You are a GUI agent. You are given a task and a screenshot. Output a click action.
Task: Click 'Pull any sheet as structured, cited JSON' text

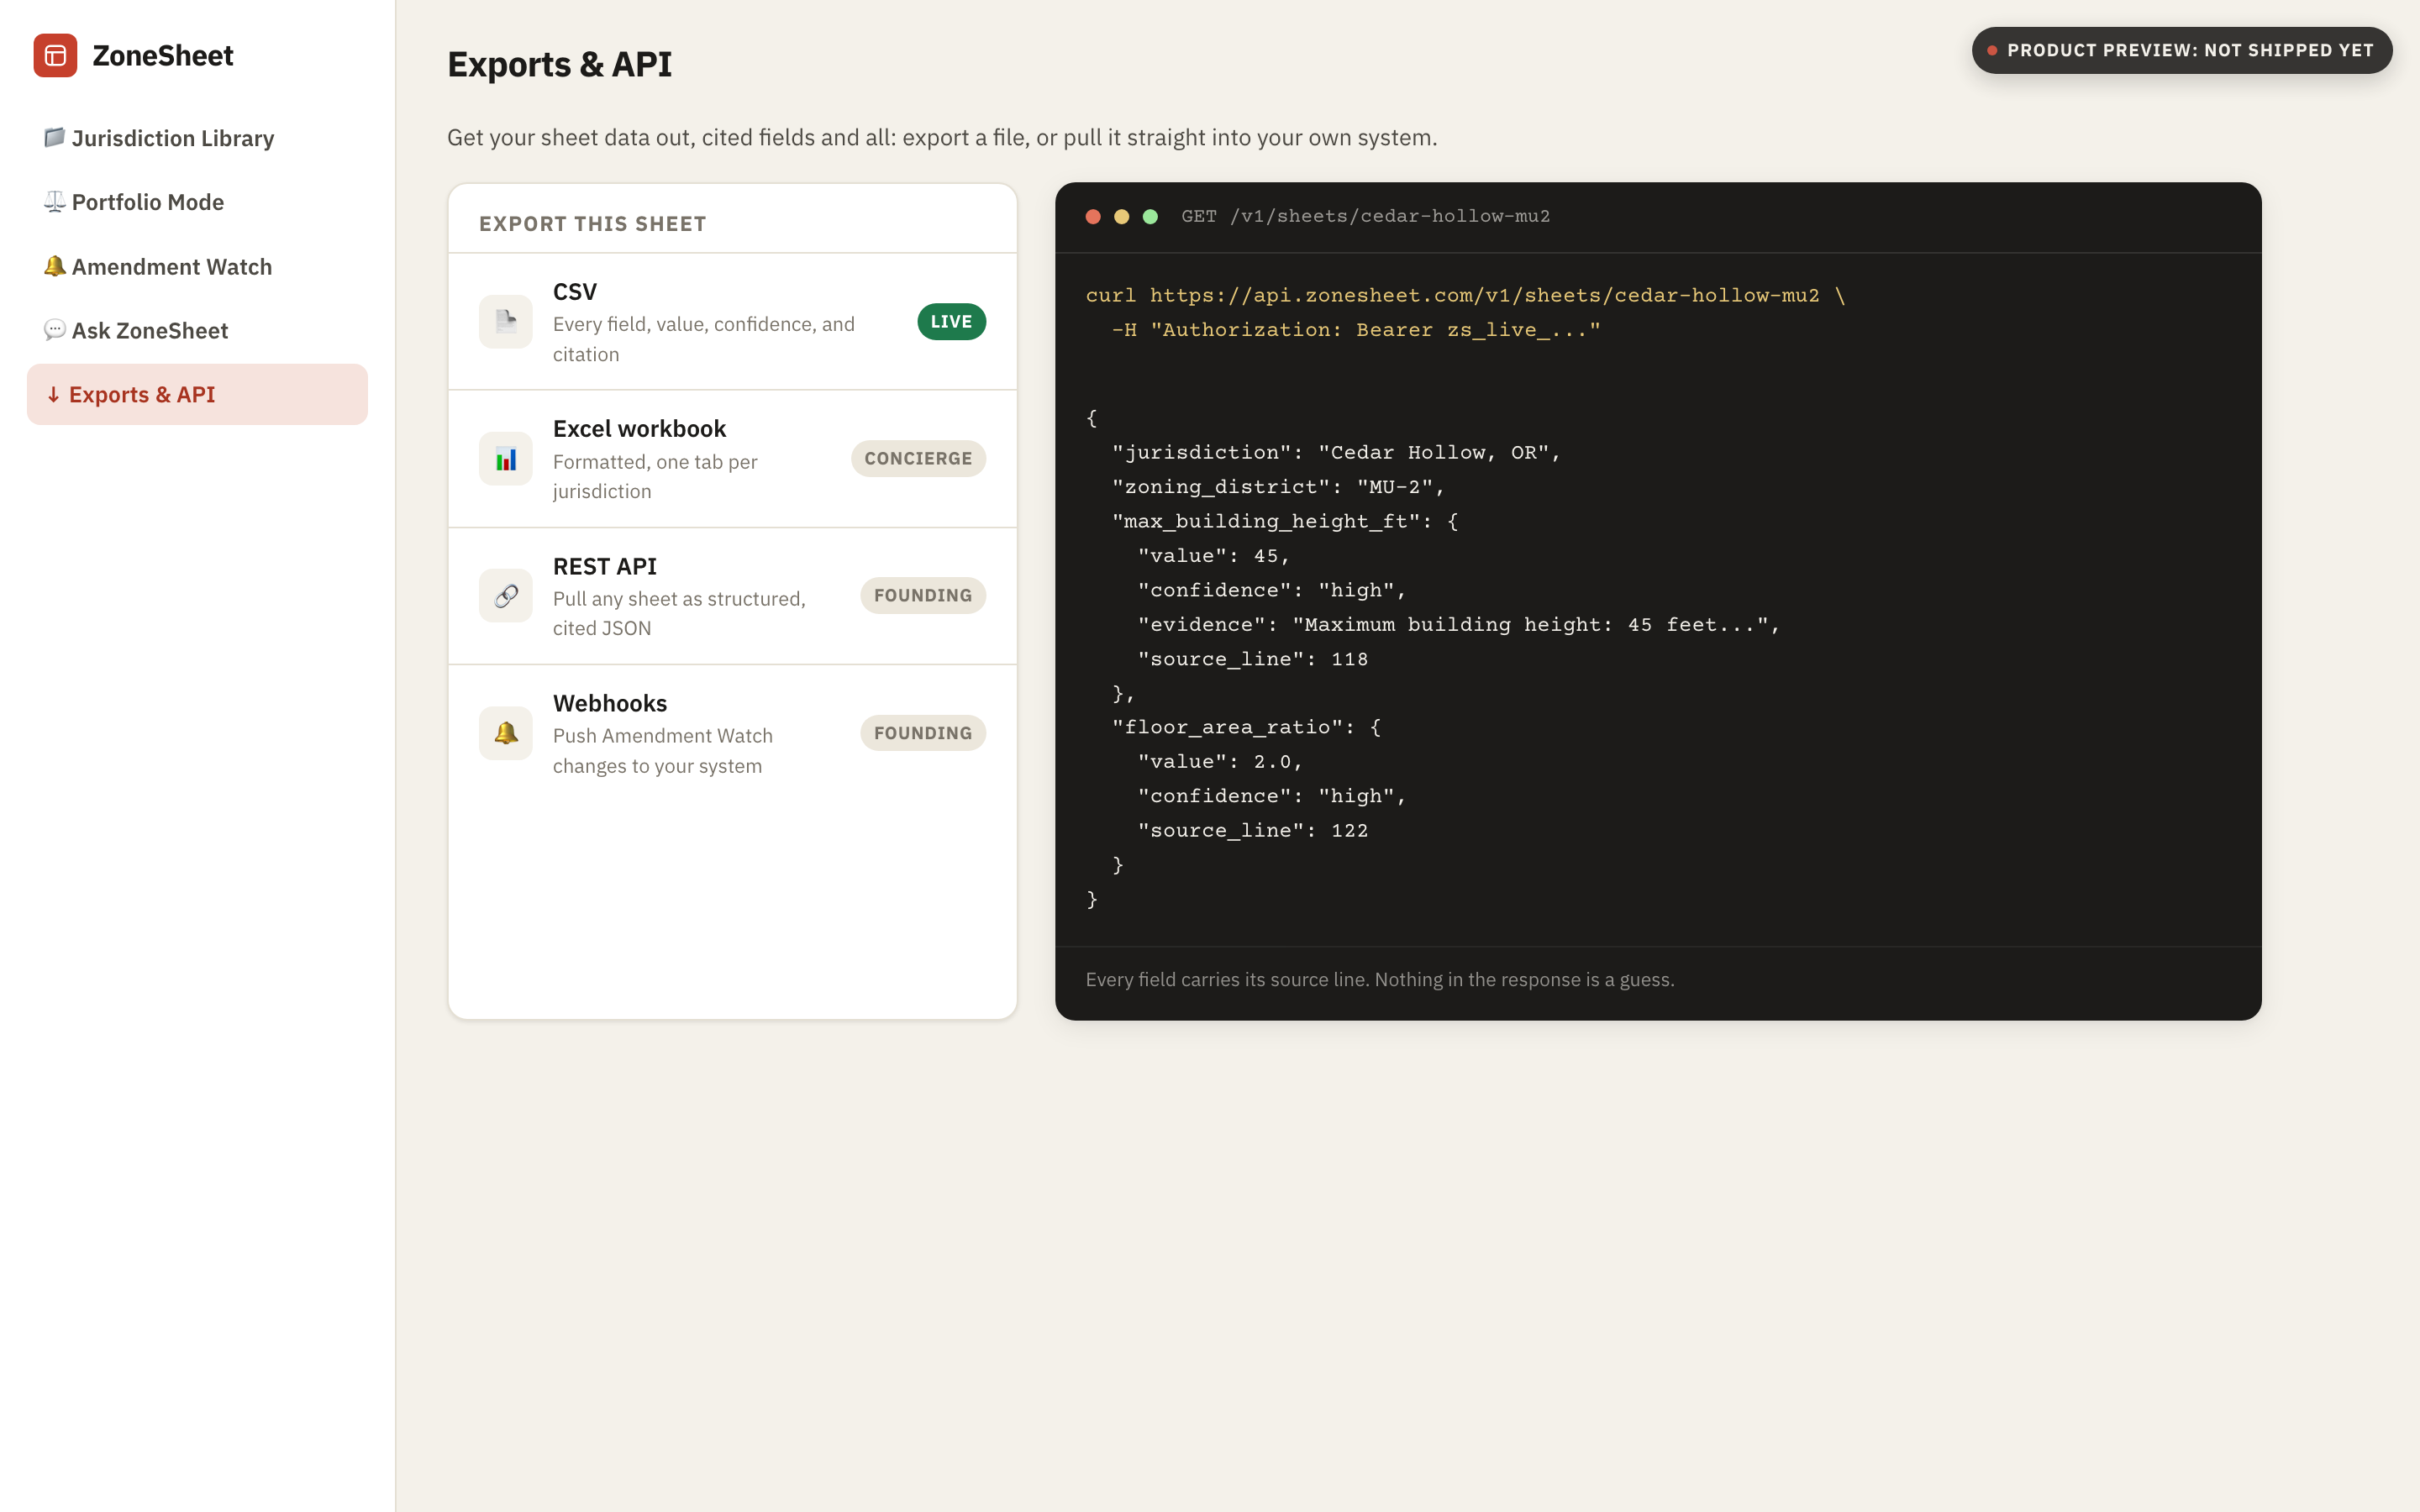(679, 613)
